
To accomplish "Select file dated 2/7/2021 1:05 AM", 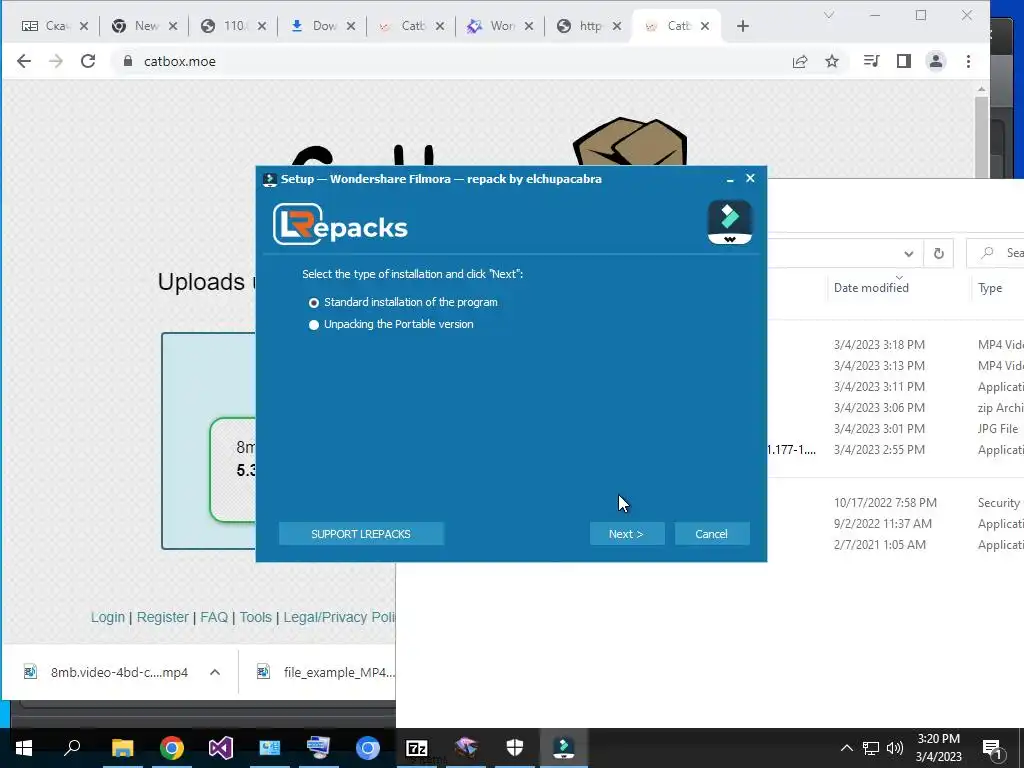I will tap(880, 545).
